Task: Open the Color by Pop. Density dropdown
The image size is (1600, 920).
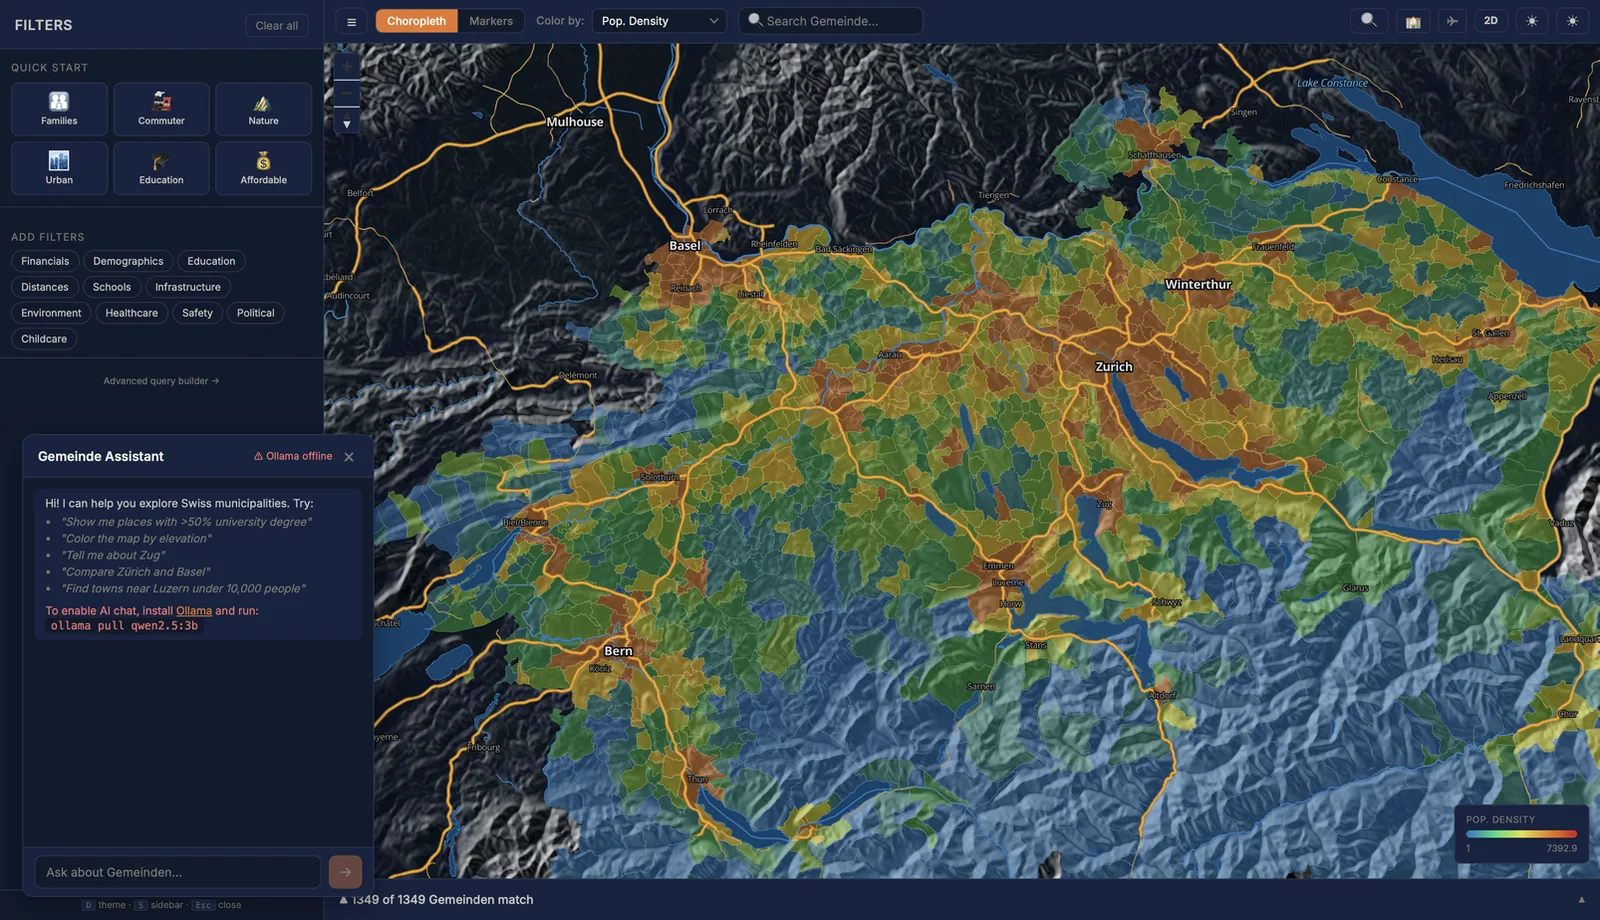Action: coord(659,21)
